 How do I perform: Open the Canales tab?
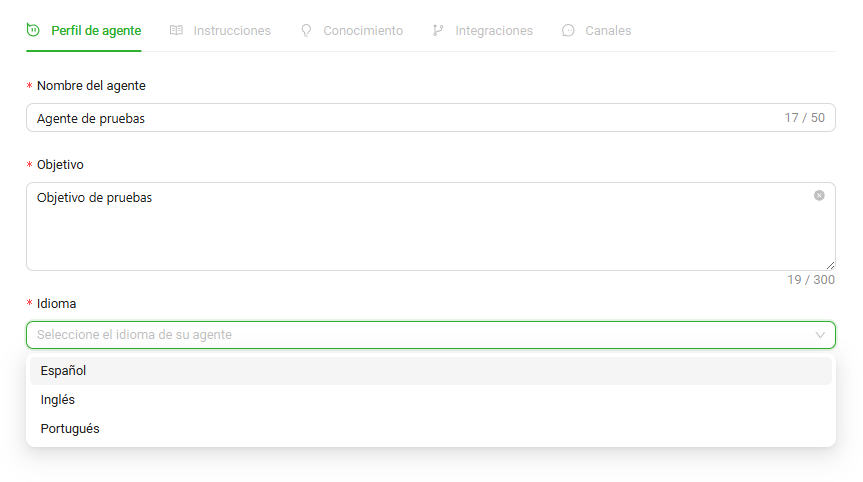coord(608,31)
